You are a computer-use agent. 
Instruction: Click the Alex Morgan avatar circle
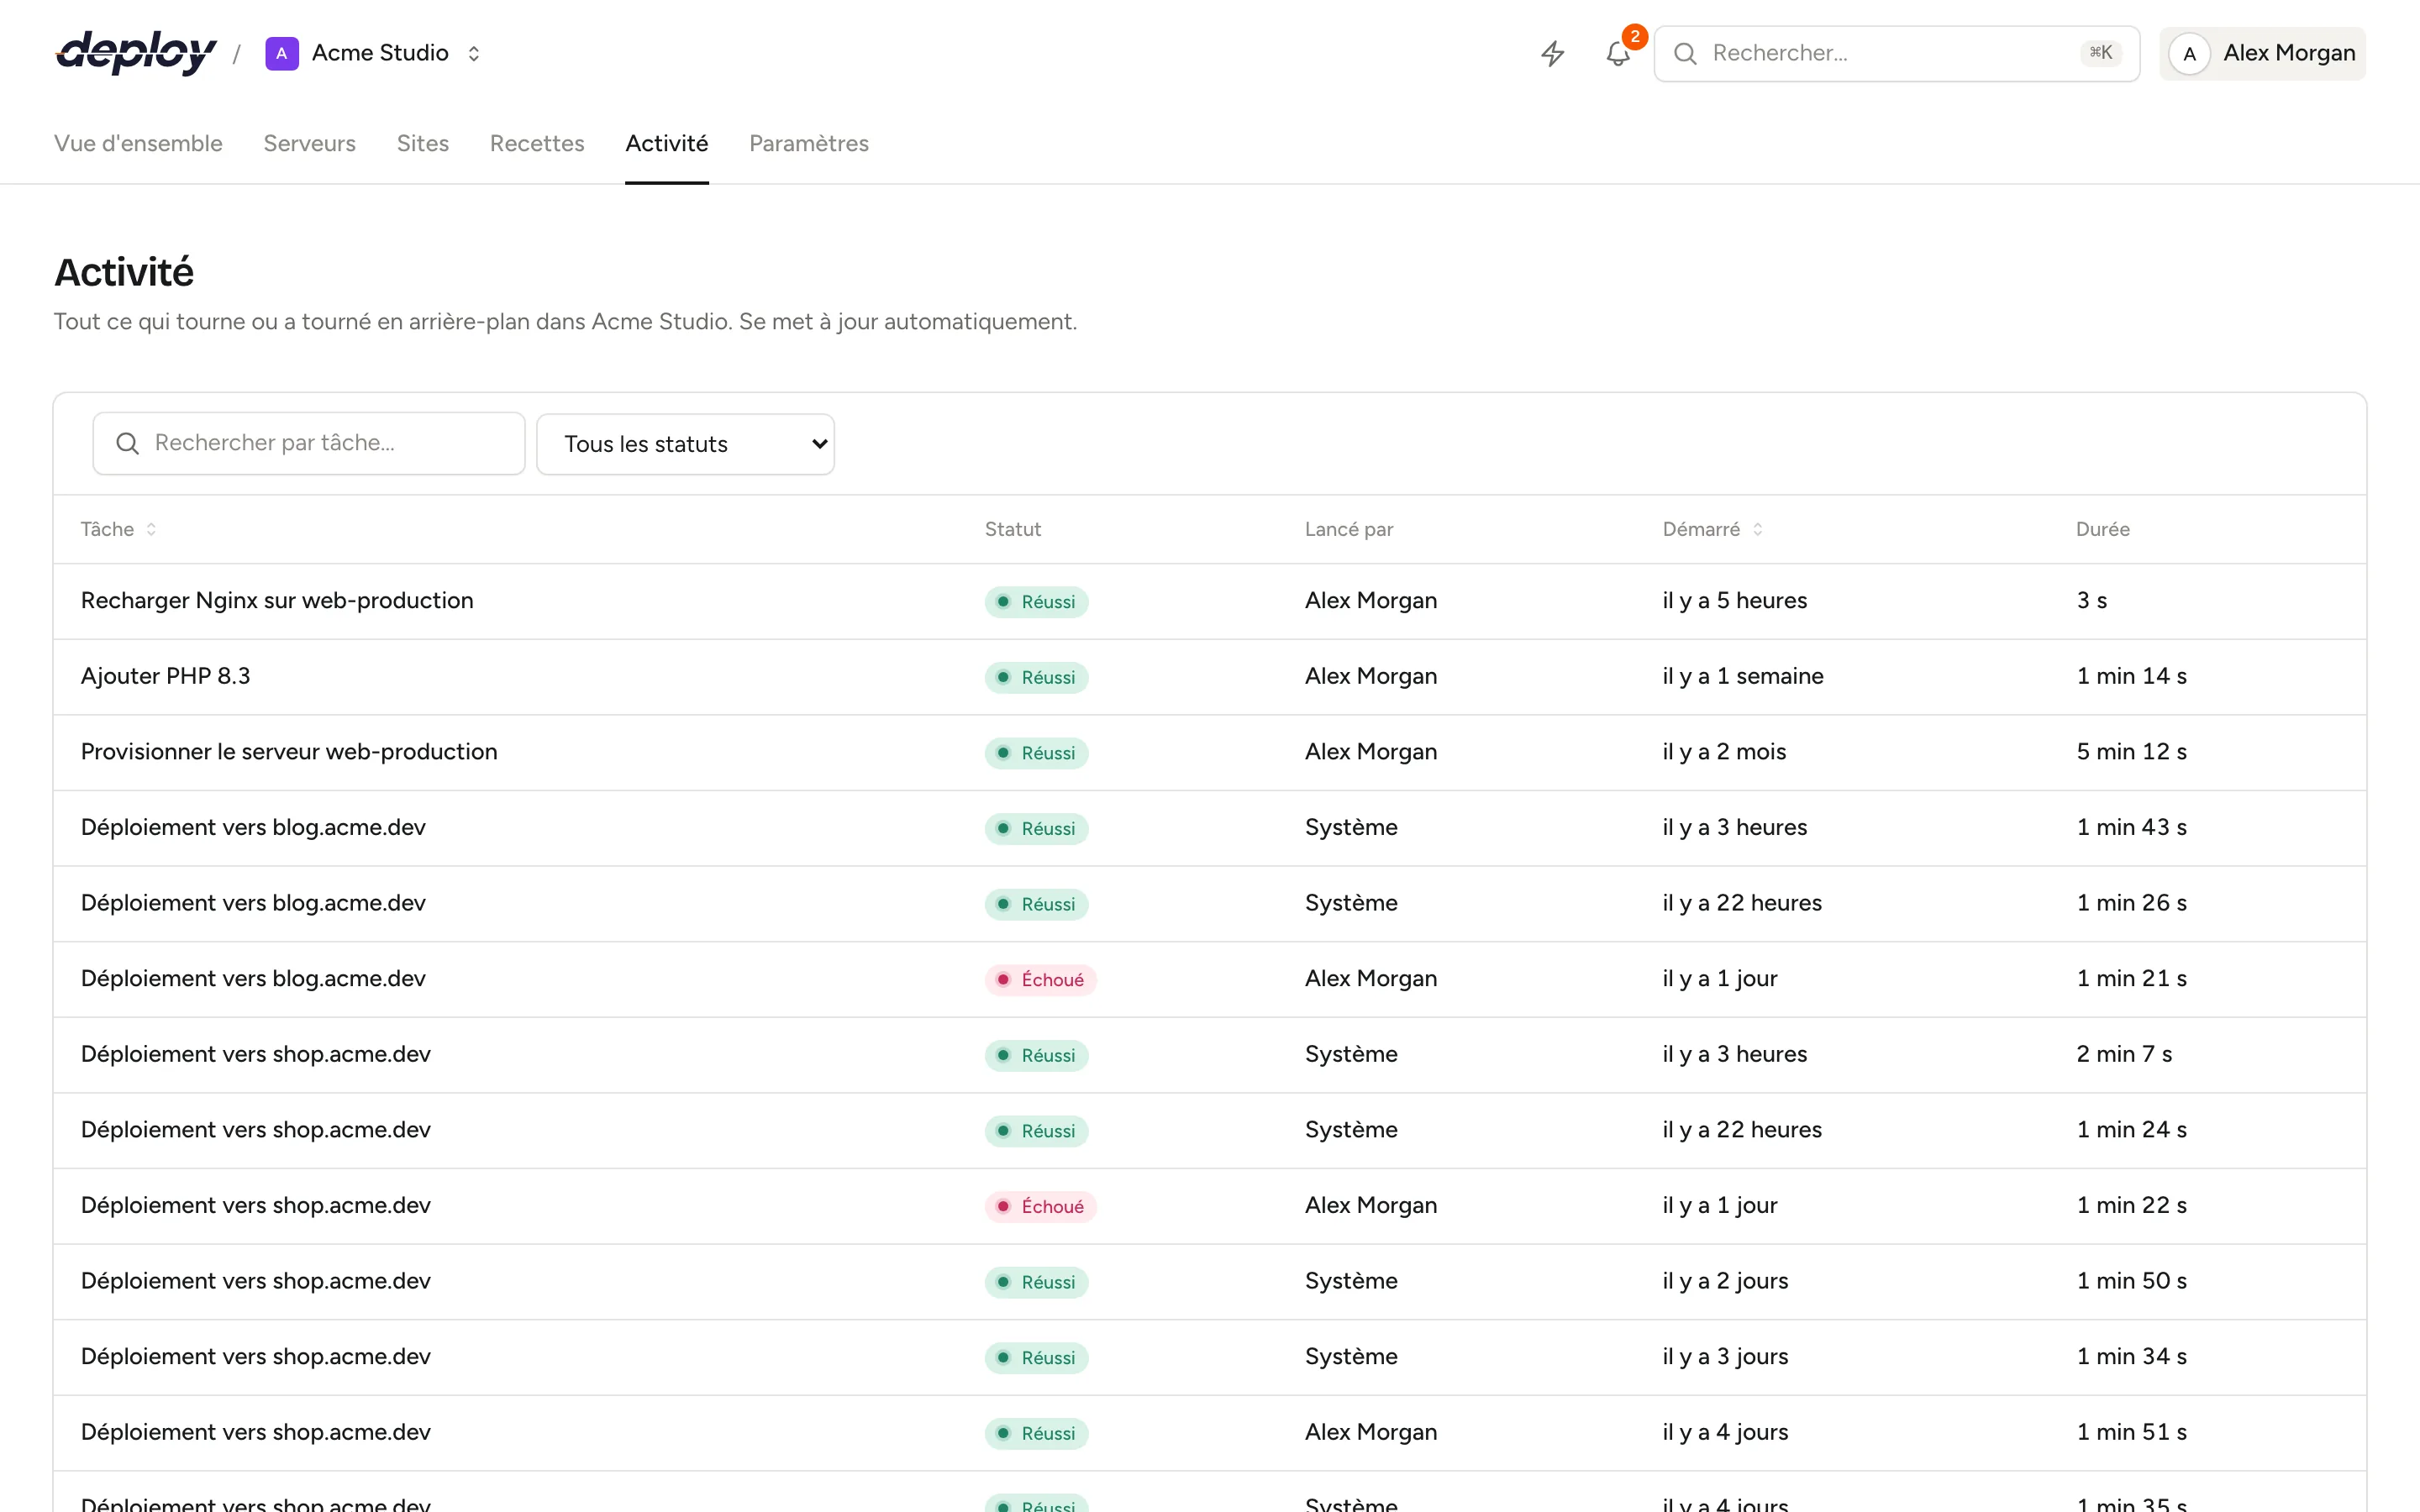pos(2189,54)
